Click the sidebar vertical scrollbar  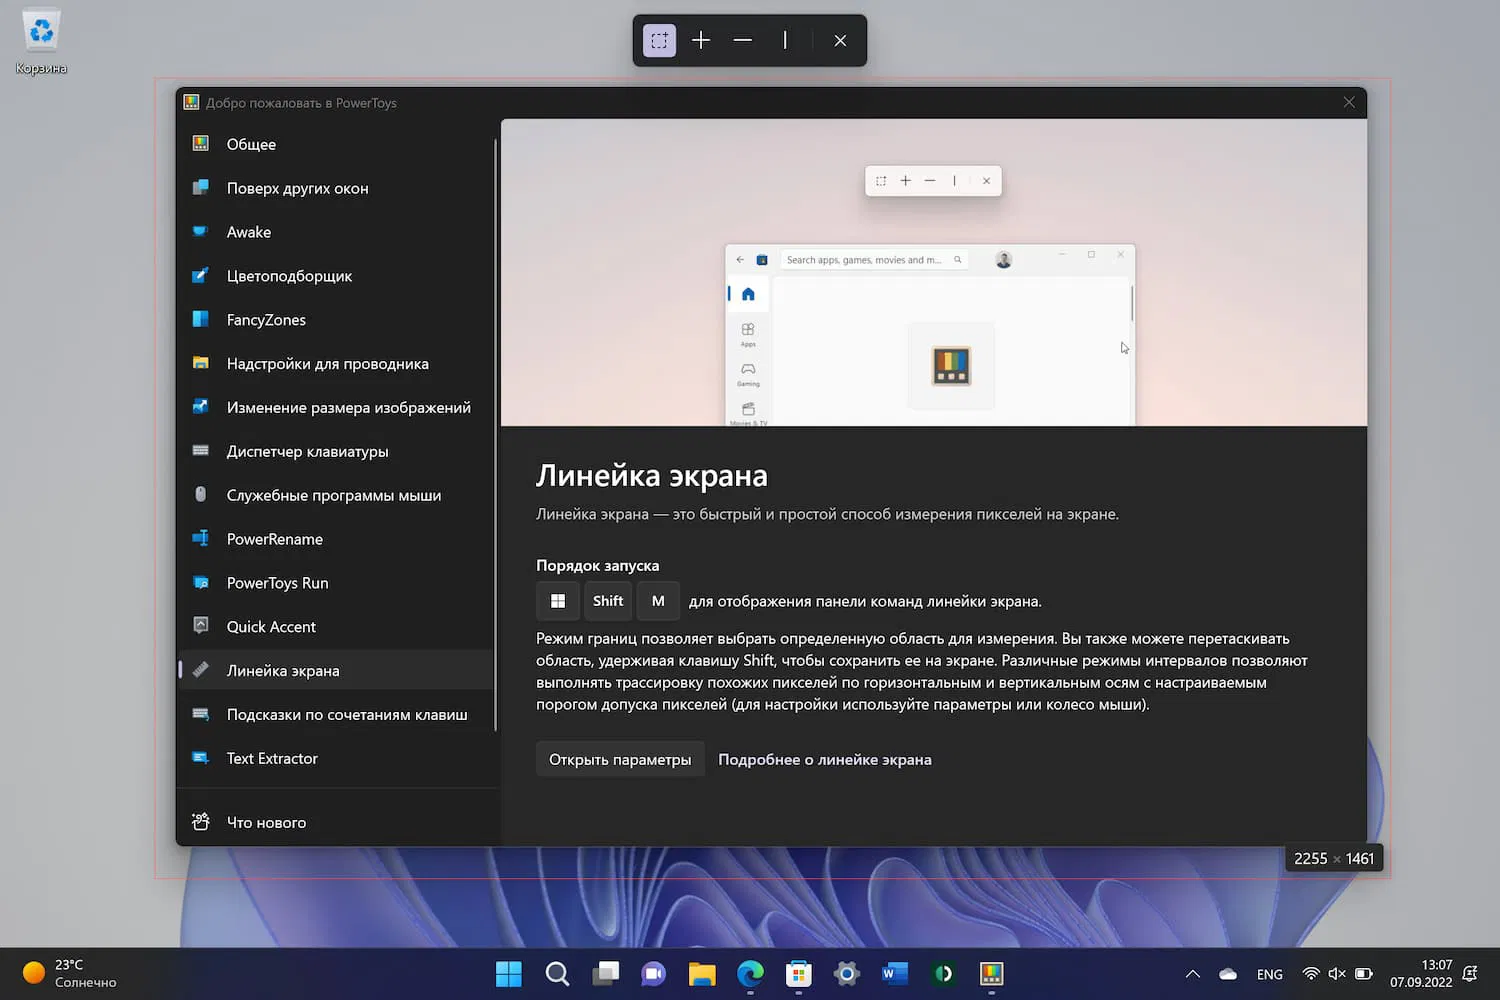click(x=496, y=435)
